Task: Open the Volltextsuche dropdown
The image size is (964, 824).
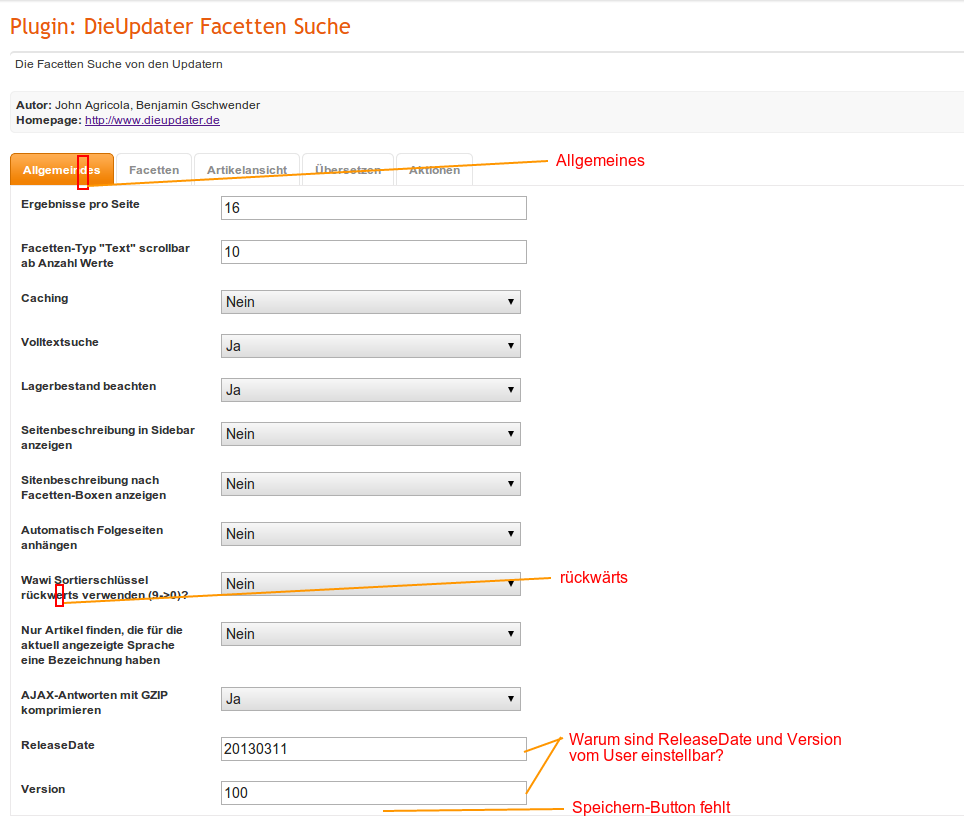Action: (371, 346)
